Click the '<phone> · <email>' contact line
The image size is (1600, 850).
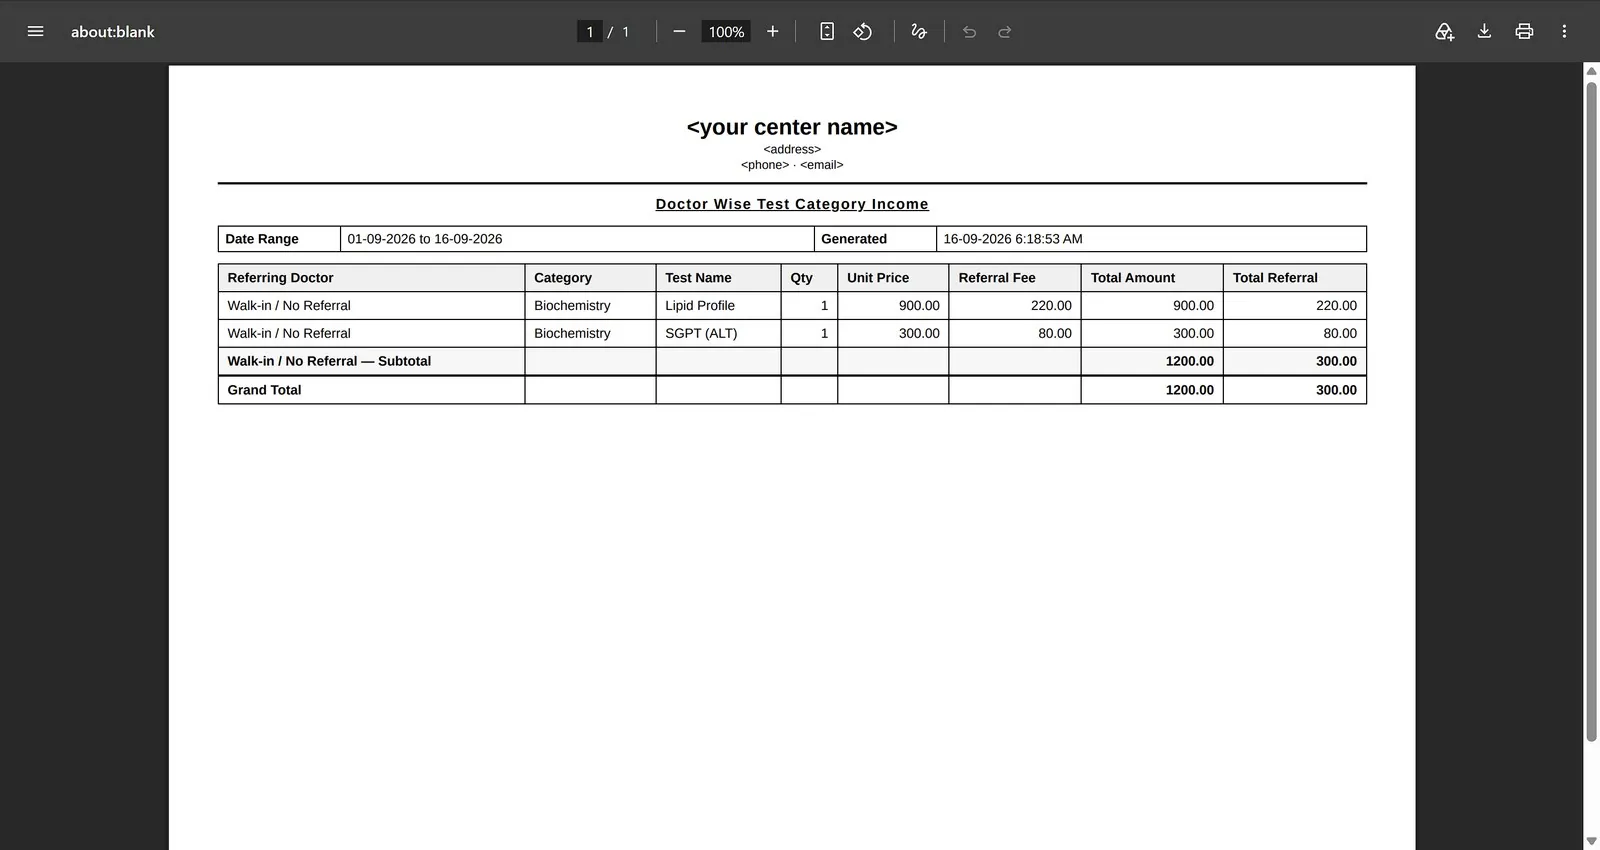pos(792,165)
